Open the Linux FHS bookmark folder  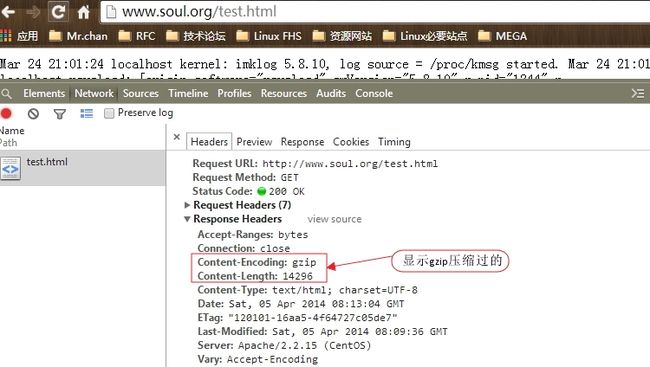click(x=269, y=36)
